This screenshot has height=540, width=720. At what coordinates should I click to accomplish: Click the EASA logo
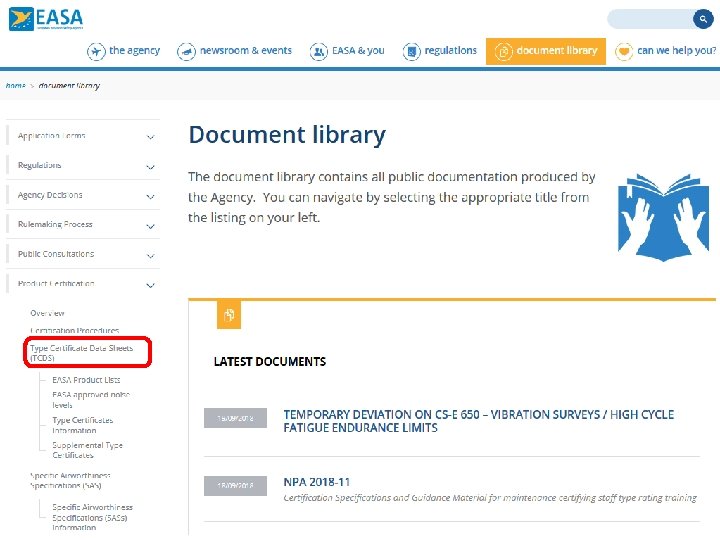point(46,19)
